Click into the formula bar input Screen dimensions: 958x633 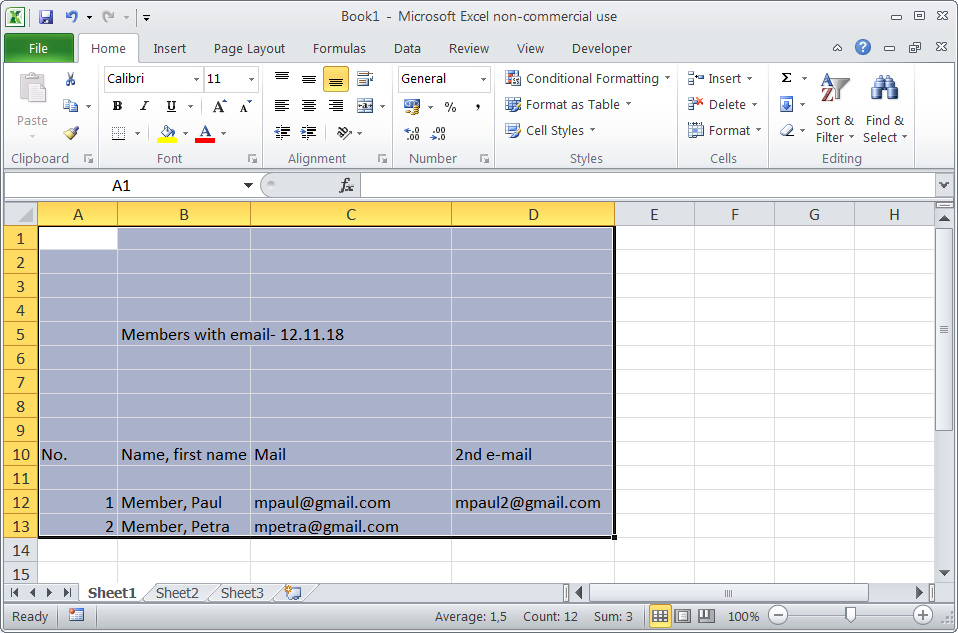point(648,185)
